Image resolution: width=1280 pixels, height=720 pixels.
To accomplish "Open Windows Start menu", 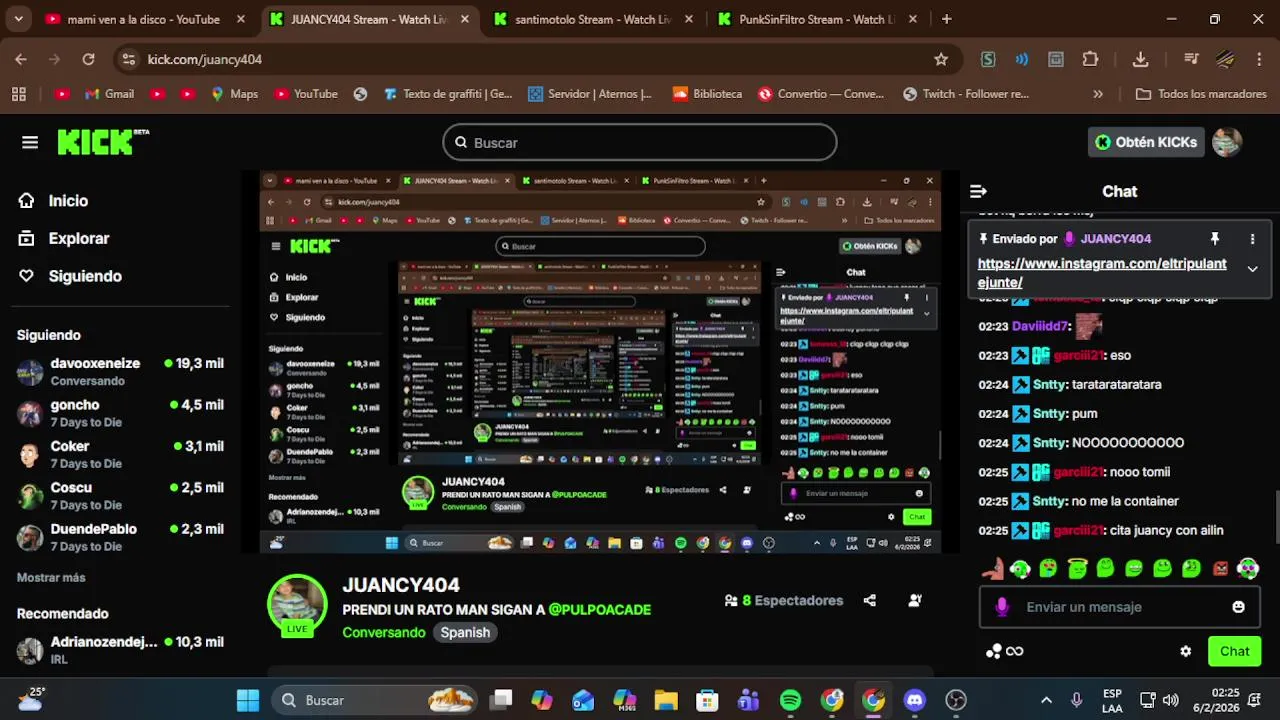I will pyautogui.click(x=248, y=700).
